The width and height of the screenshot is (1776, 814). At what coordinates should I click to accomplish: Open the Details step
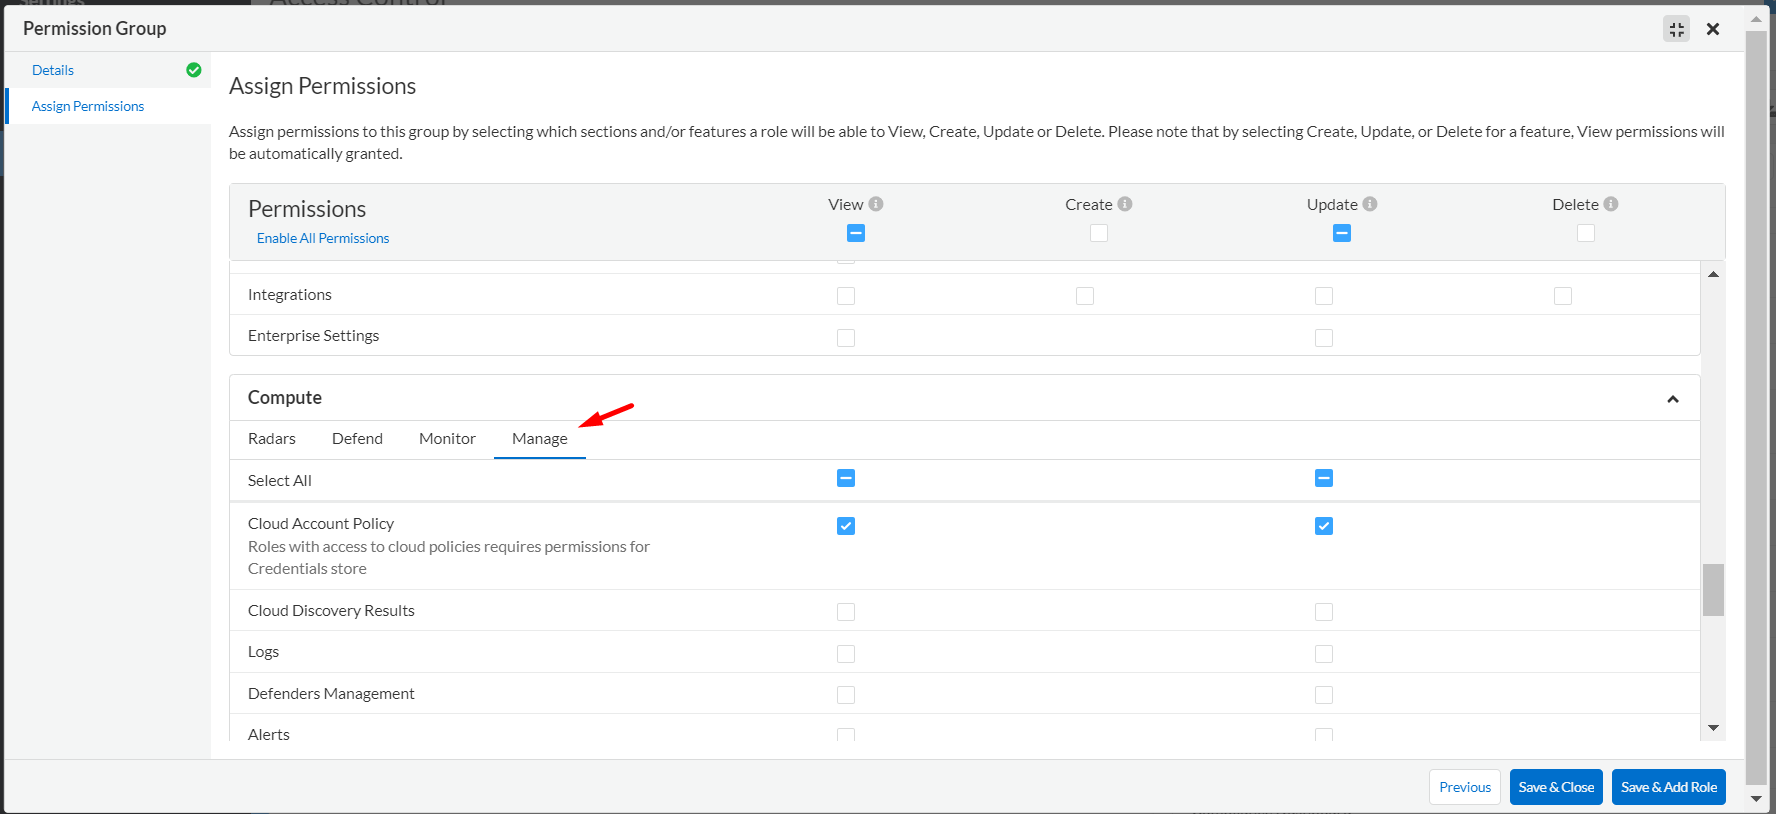click(x=53, y=70)
